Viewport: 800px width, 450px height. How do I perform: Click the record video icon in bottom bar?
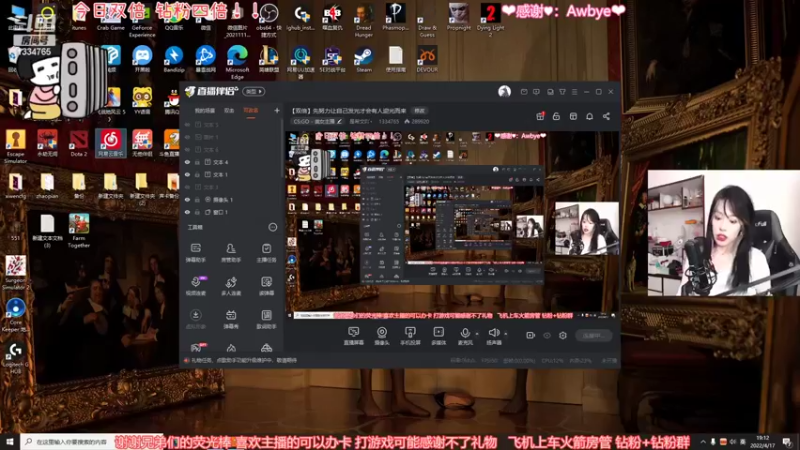pos(530,335)
